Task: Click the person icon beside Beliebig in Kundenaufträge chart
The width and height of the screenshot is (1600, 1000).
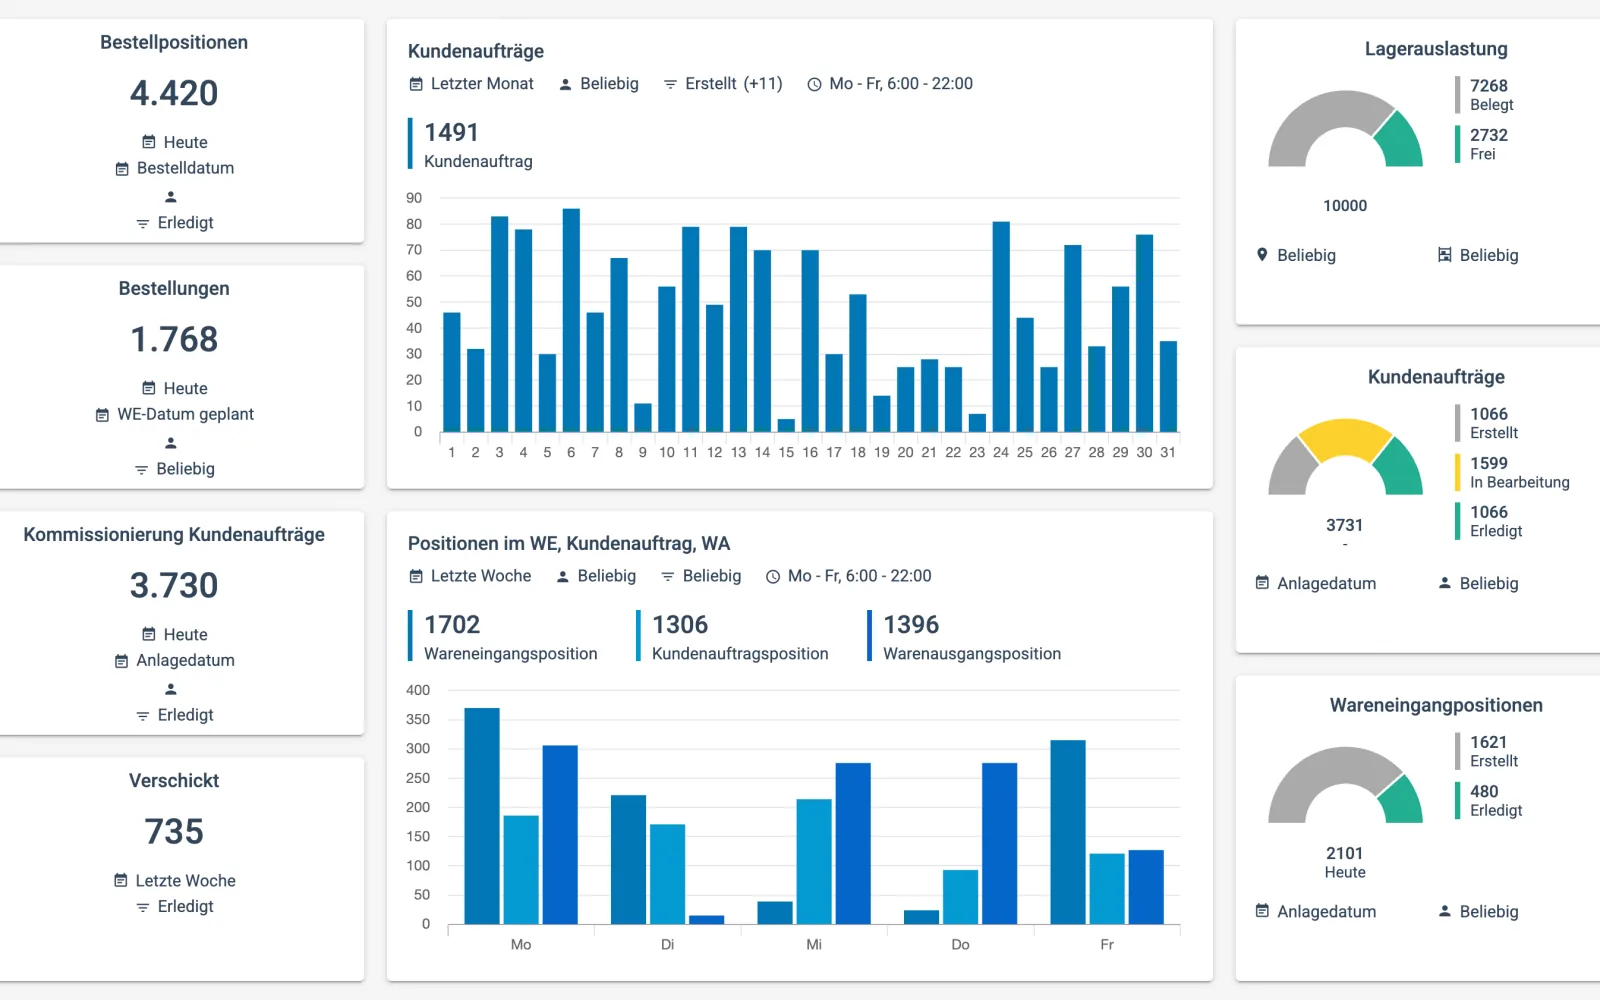Action: point(565,84)
